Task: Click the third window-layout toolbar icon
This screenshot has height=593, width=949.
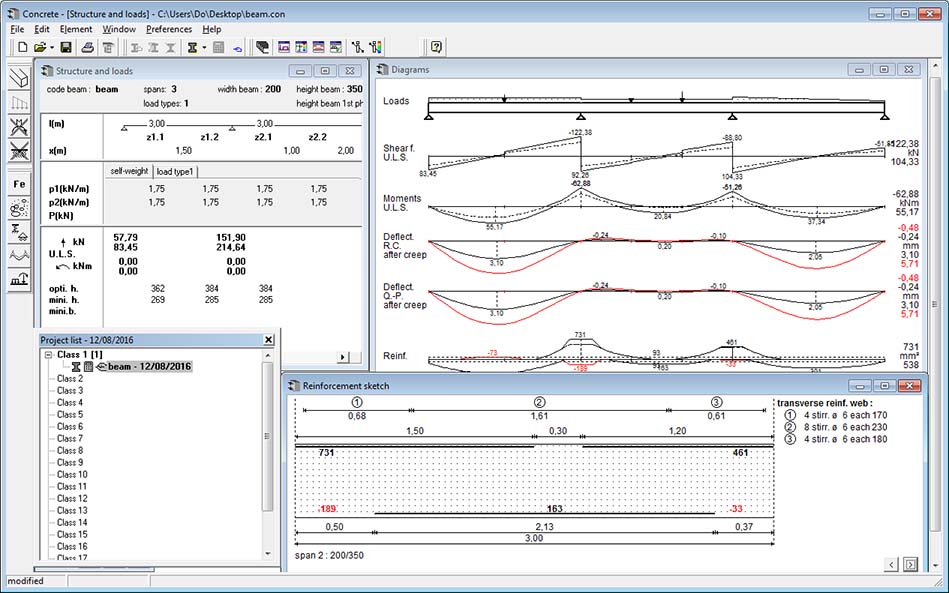Action: pyautogui.click(x=318, y=47)
